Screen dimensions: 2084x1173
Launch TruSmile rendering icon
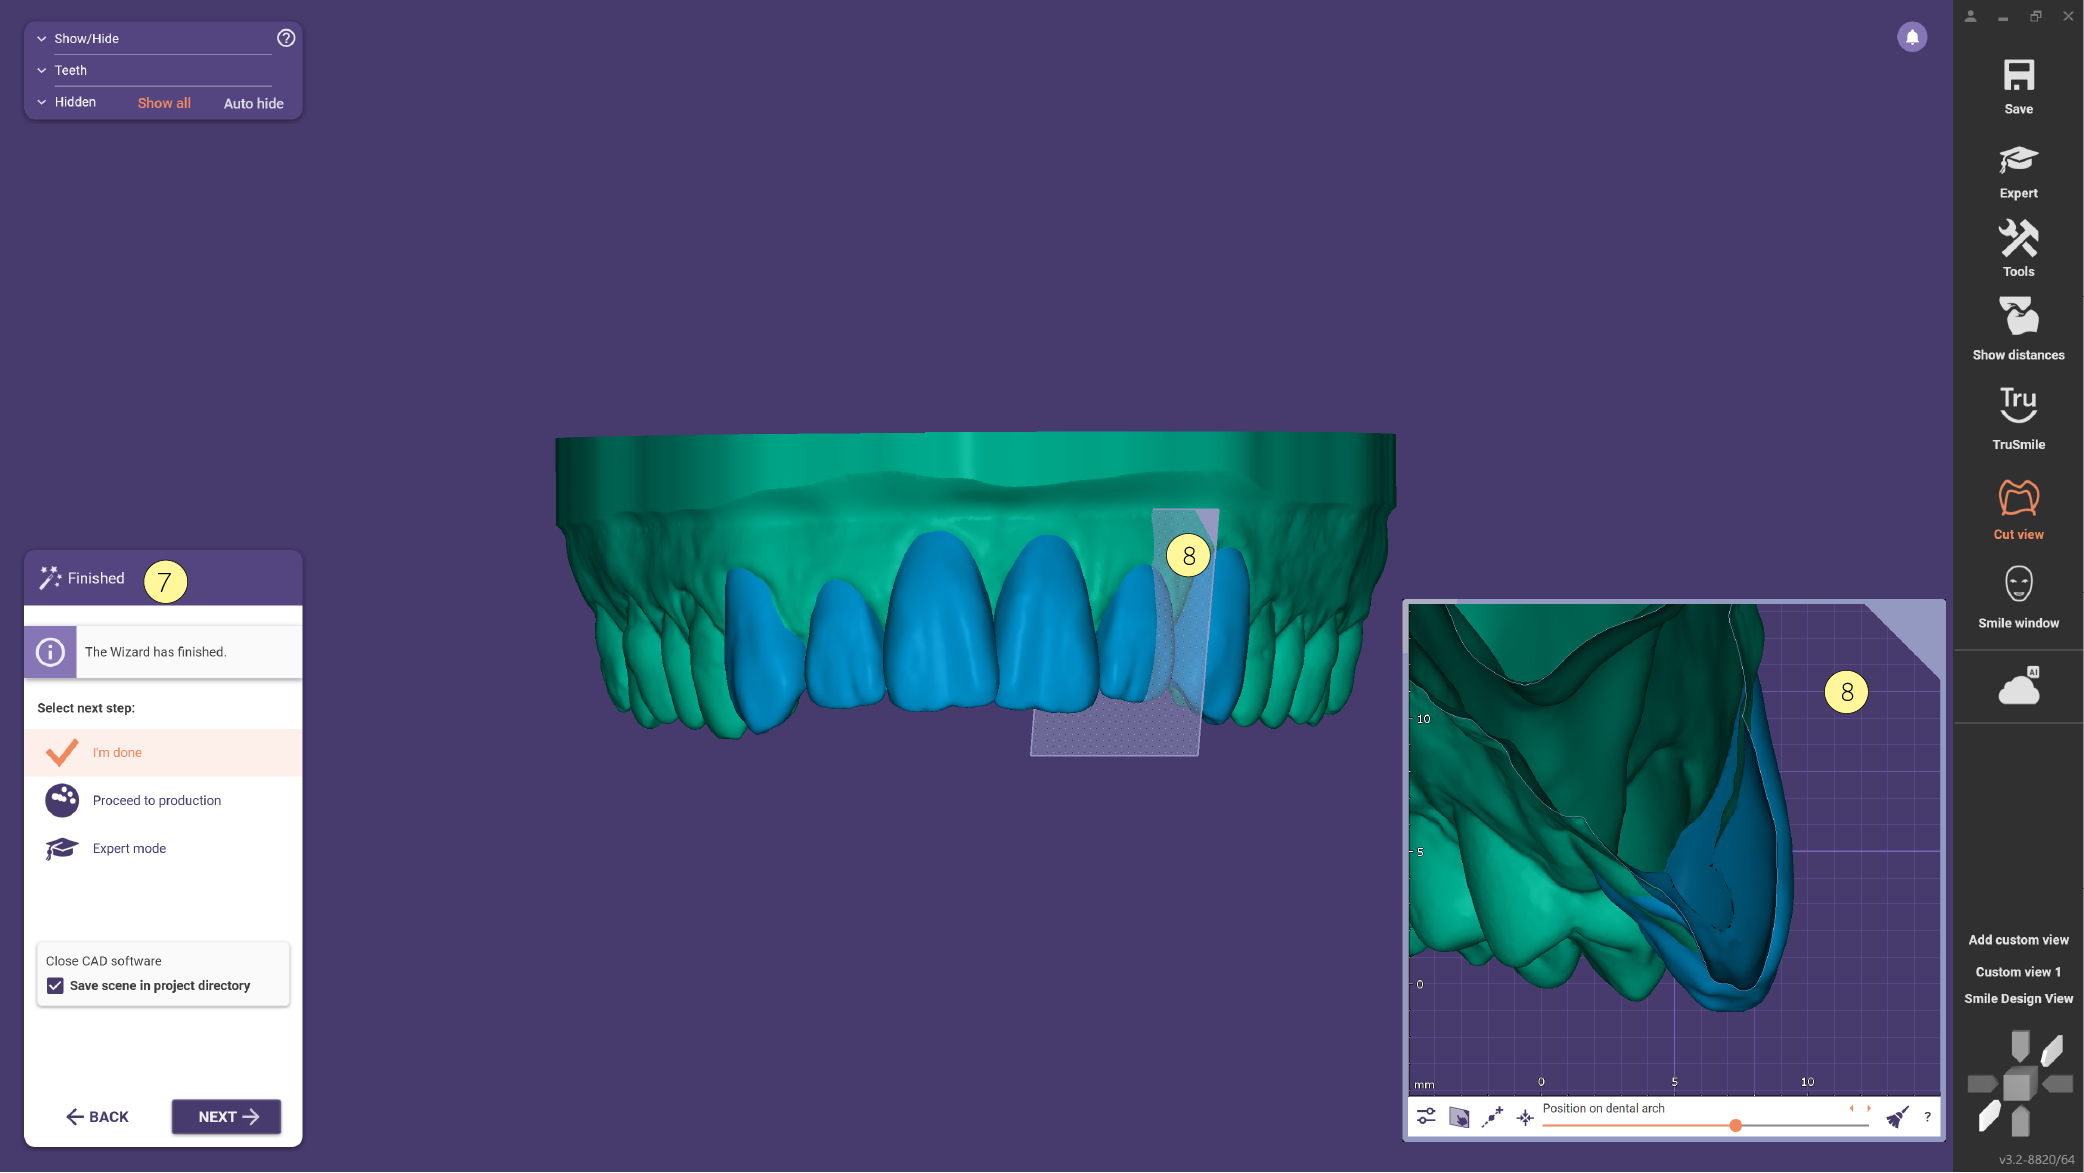[2018, 405]
